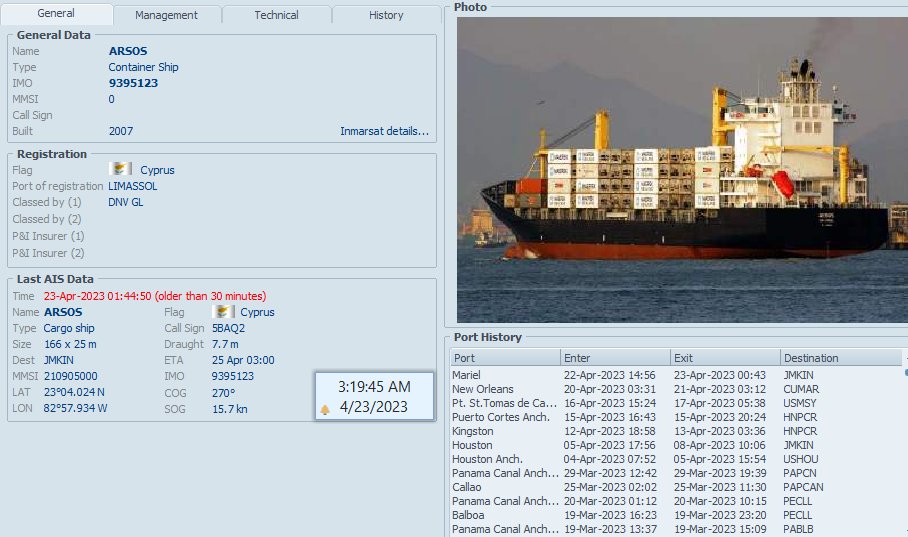Screen dimensions: 908x537
Task: Select the Houston port row
Action: [676, 445]
